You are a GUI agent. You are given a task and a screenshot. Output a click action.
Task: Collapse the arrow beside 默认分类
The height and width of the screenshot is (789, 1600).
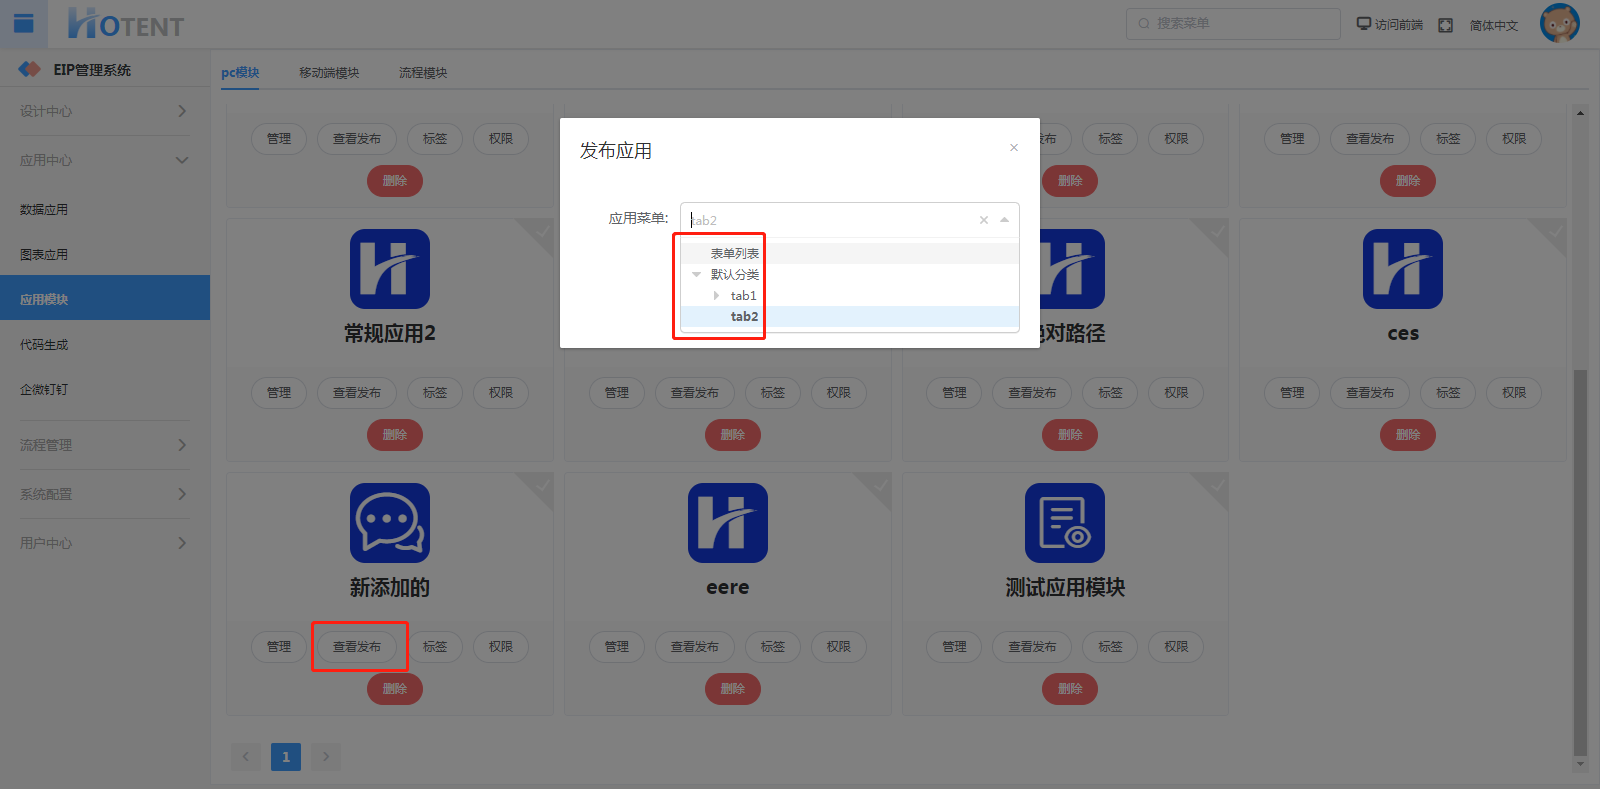pos(696,274)
